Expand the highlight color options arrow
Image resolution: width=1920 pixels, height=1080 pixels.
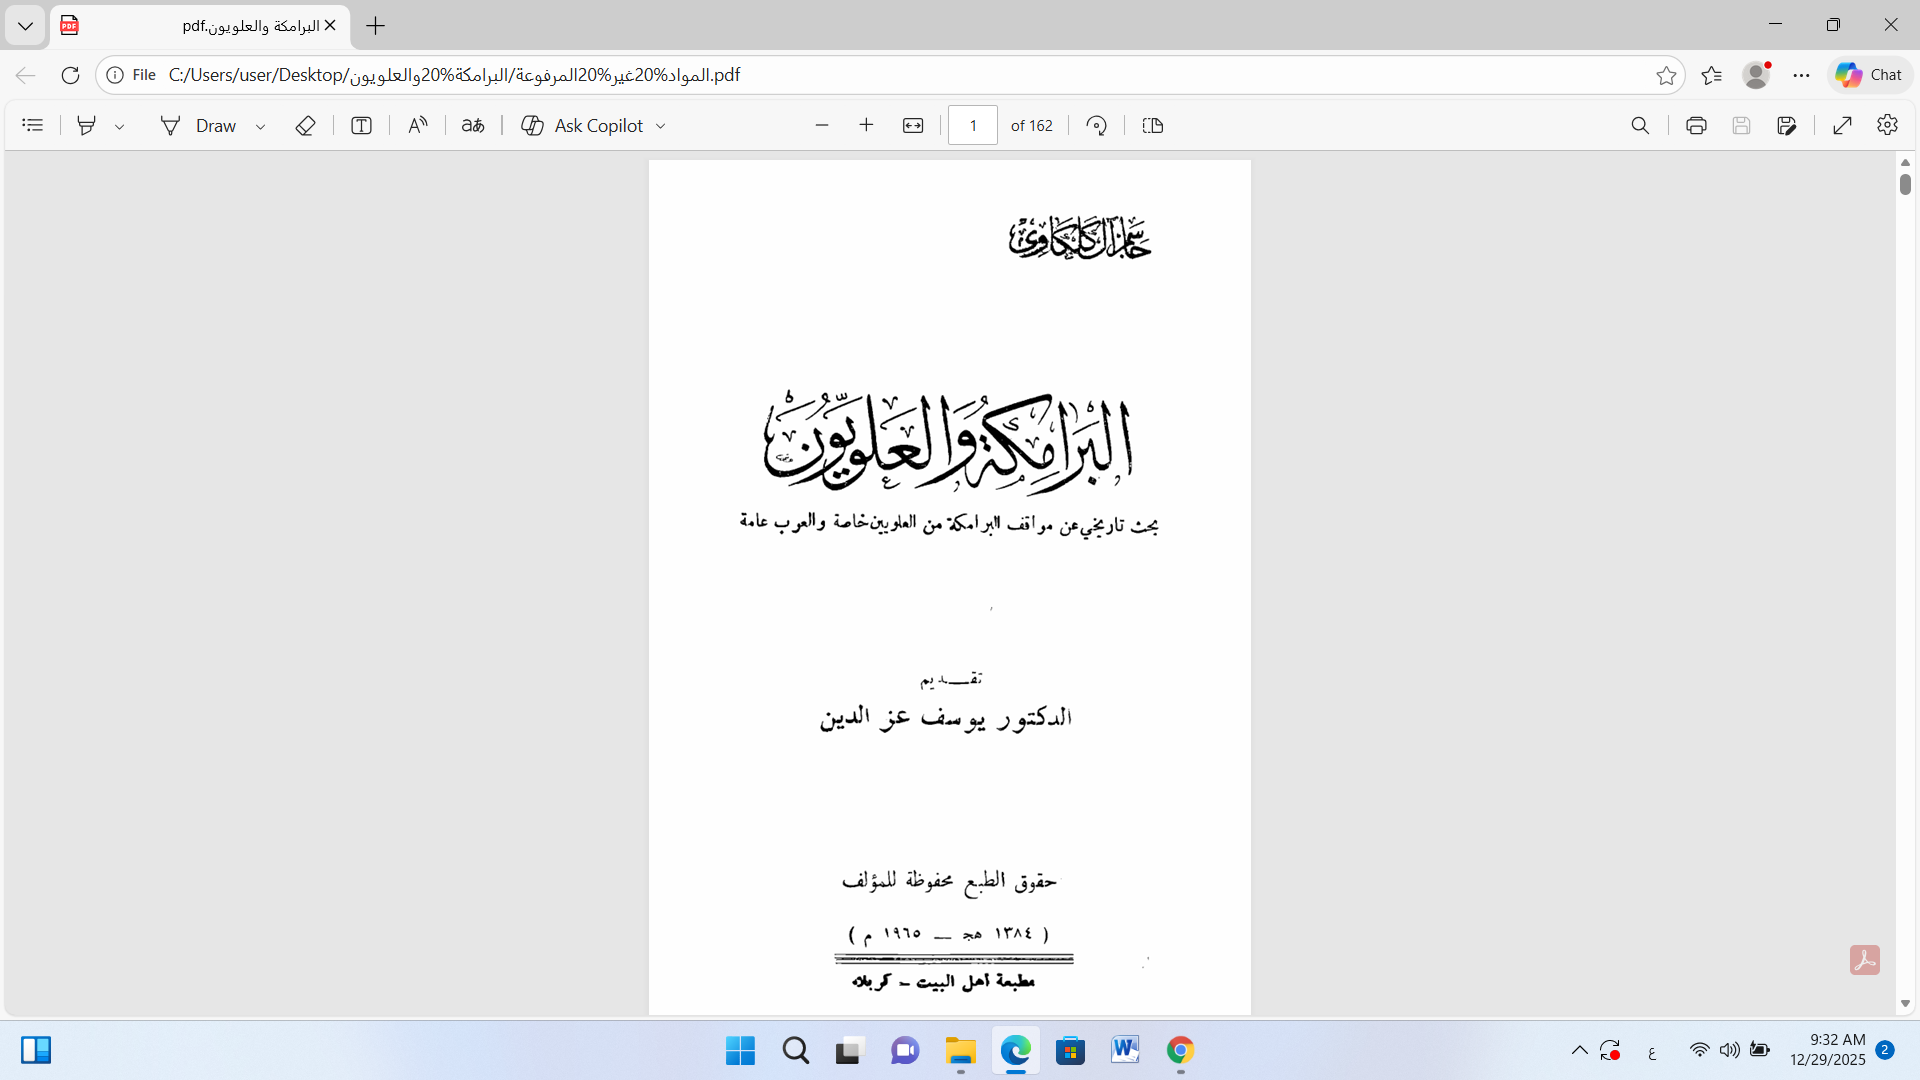coord(119,126)
